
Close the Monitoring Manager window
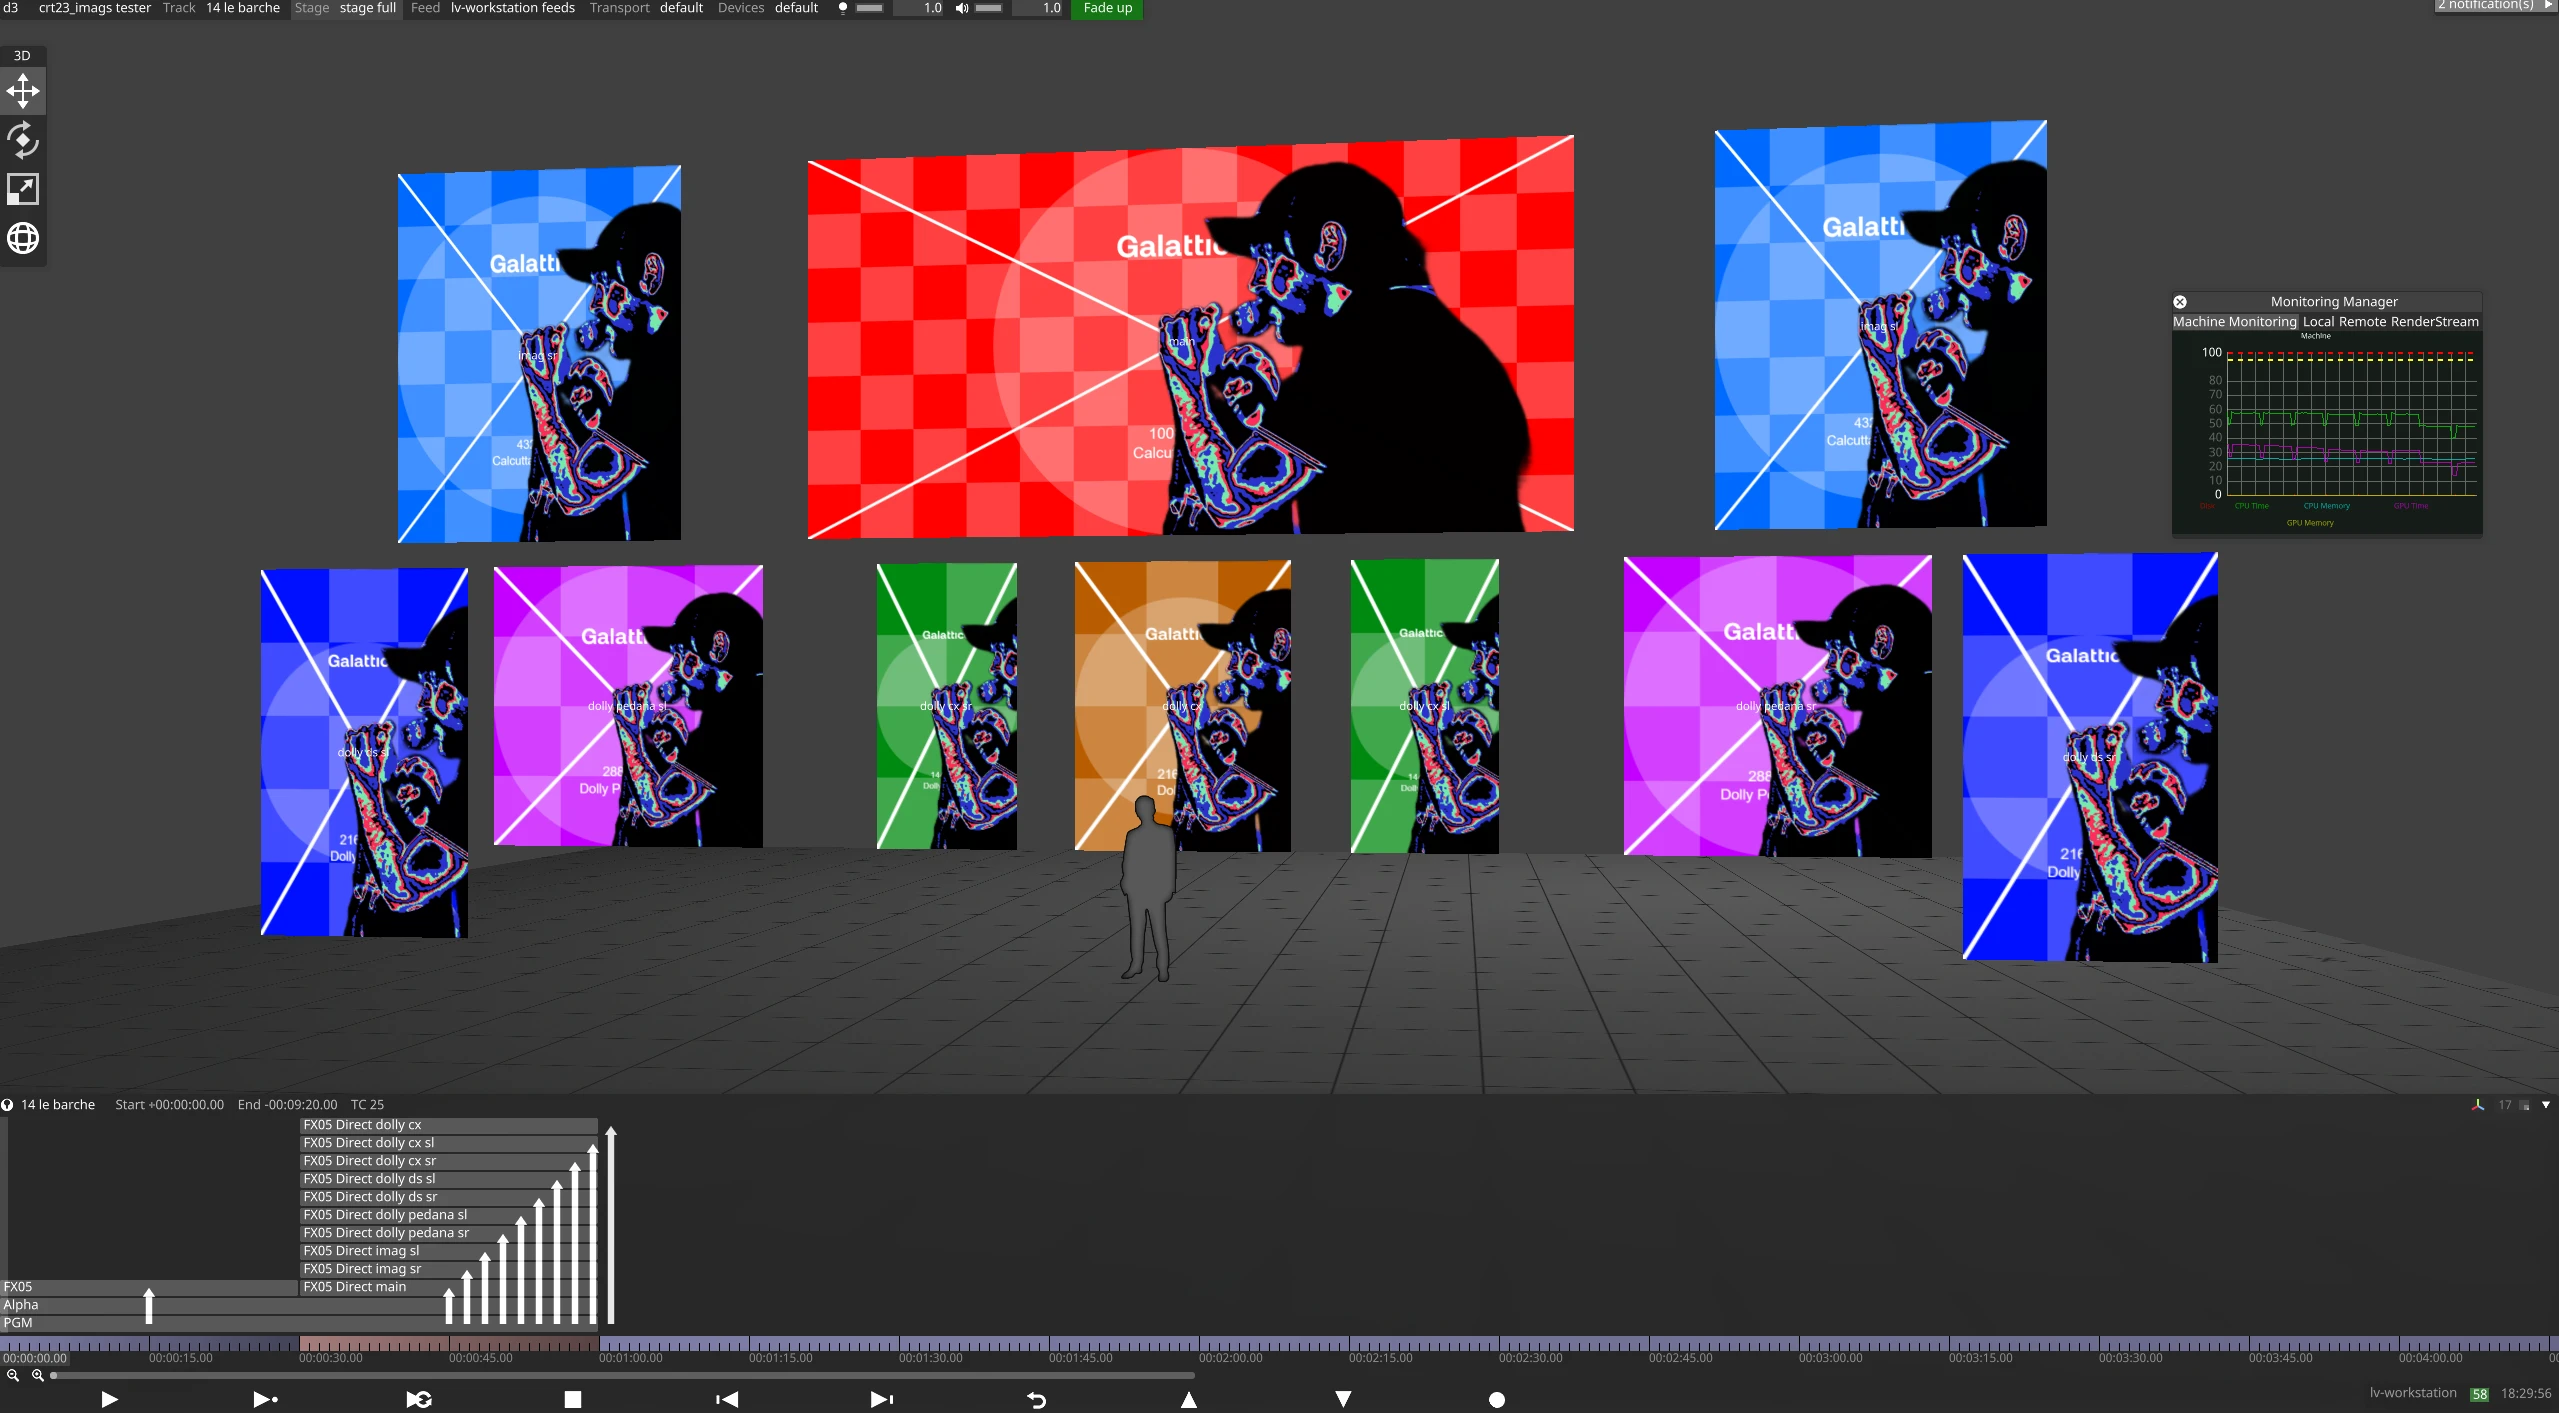point(2180,302)
